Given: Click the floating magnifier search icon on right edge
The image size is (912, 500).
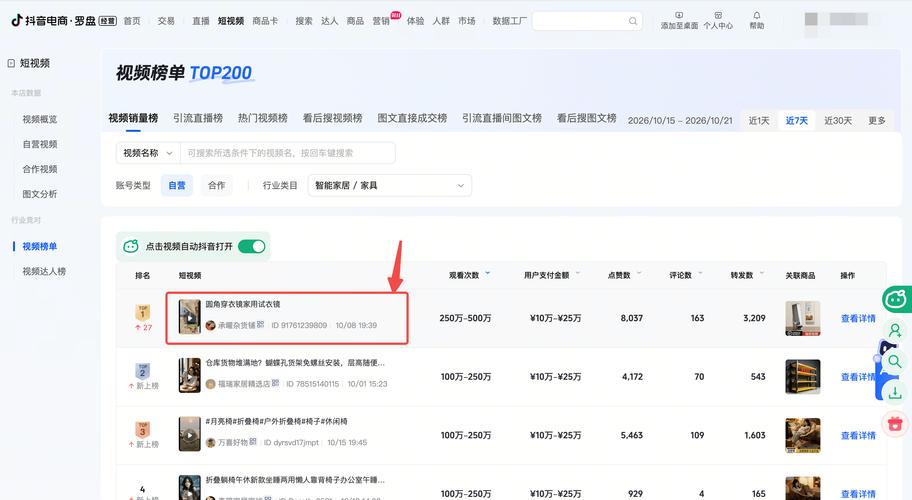Looking at the screenshot, I should point(895,362).
